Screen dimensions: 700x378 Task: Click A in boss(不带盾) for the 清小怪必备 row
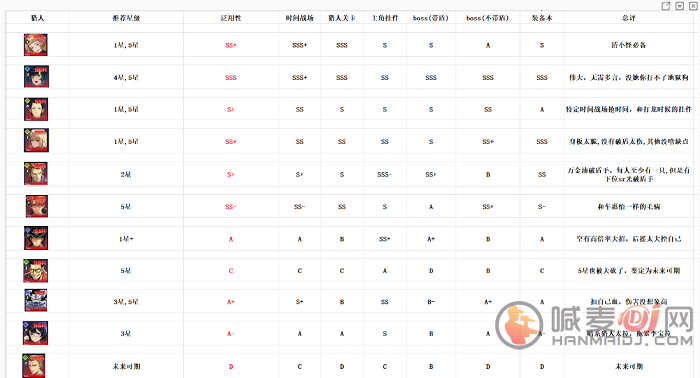click(488, 46)
